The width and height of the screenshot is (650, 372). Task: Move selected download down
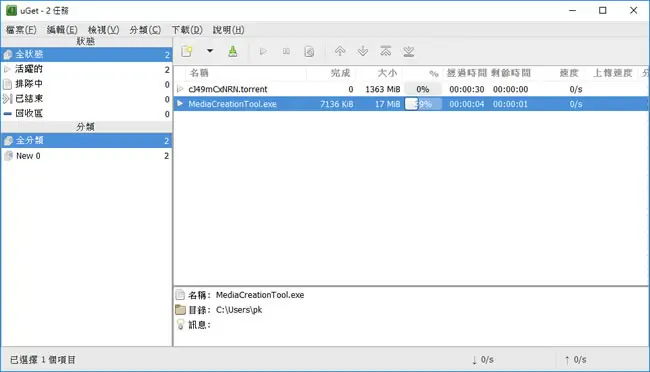click(363, 51)
